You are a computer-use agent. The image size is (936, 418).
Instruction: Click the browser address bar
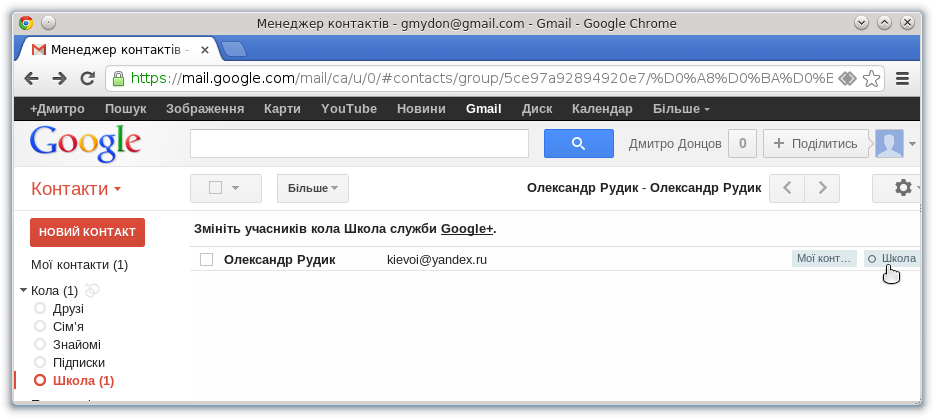tap(481, 78)
